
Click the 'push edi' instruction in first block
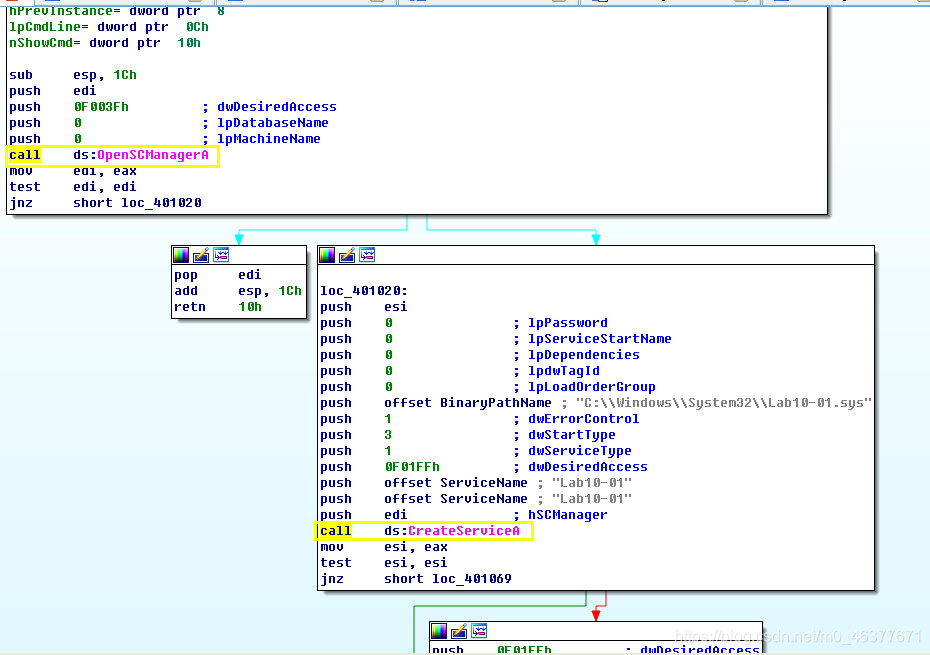(52, 91)
